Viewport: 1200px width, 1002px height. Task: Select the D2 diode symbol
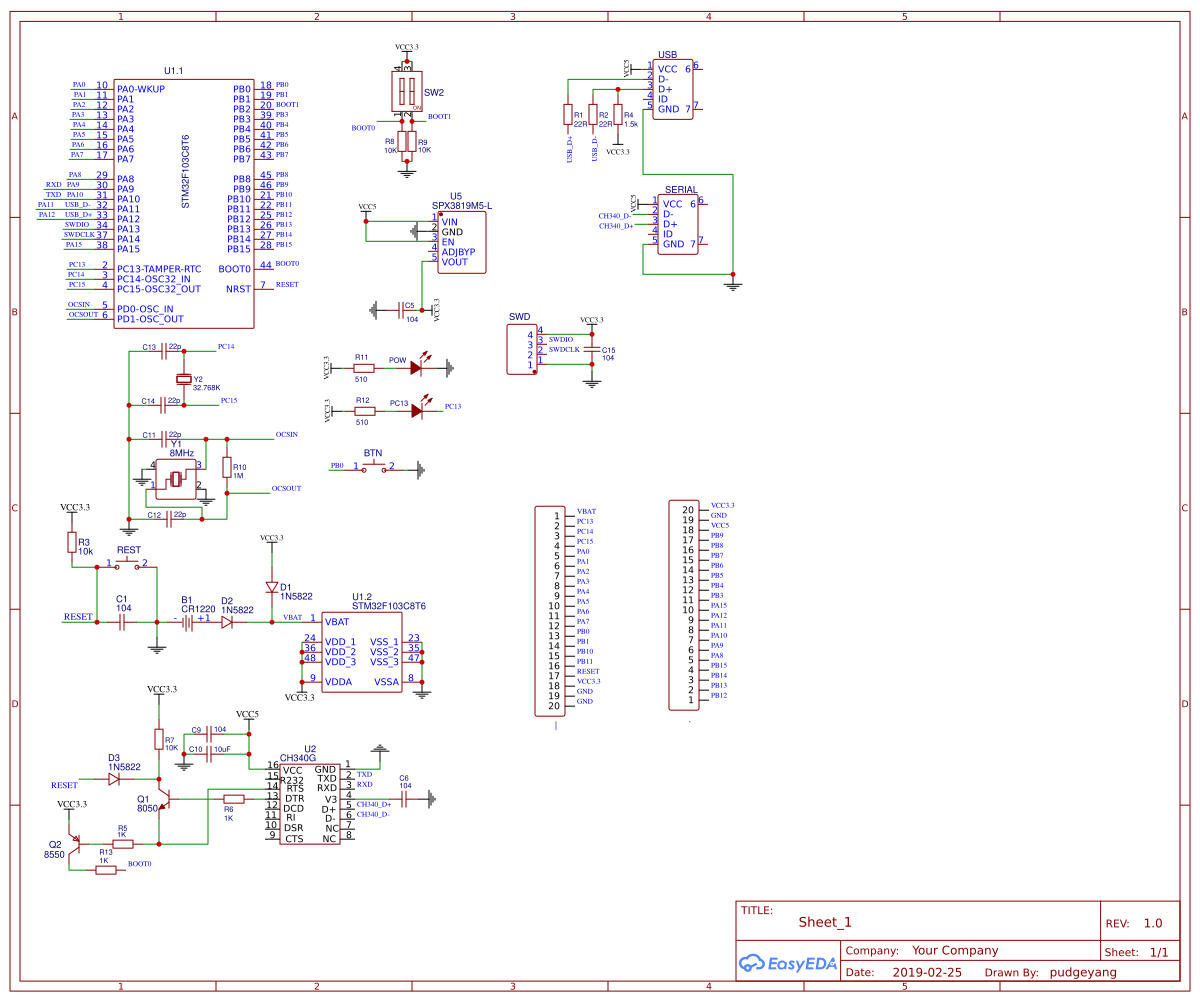227,621
